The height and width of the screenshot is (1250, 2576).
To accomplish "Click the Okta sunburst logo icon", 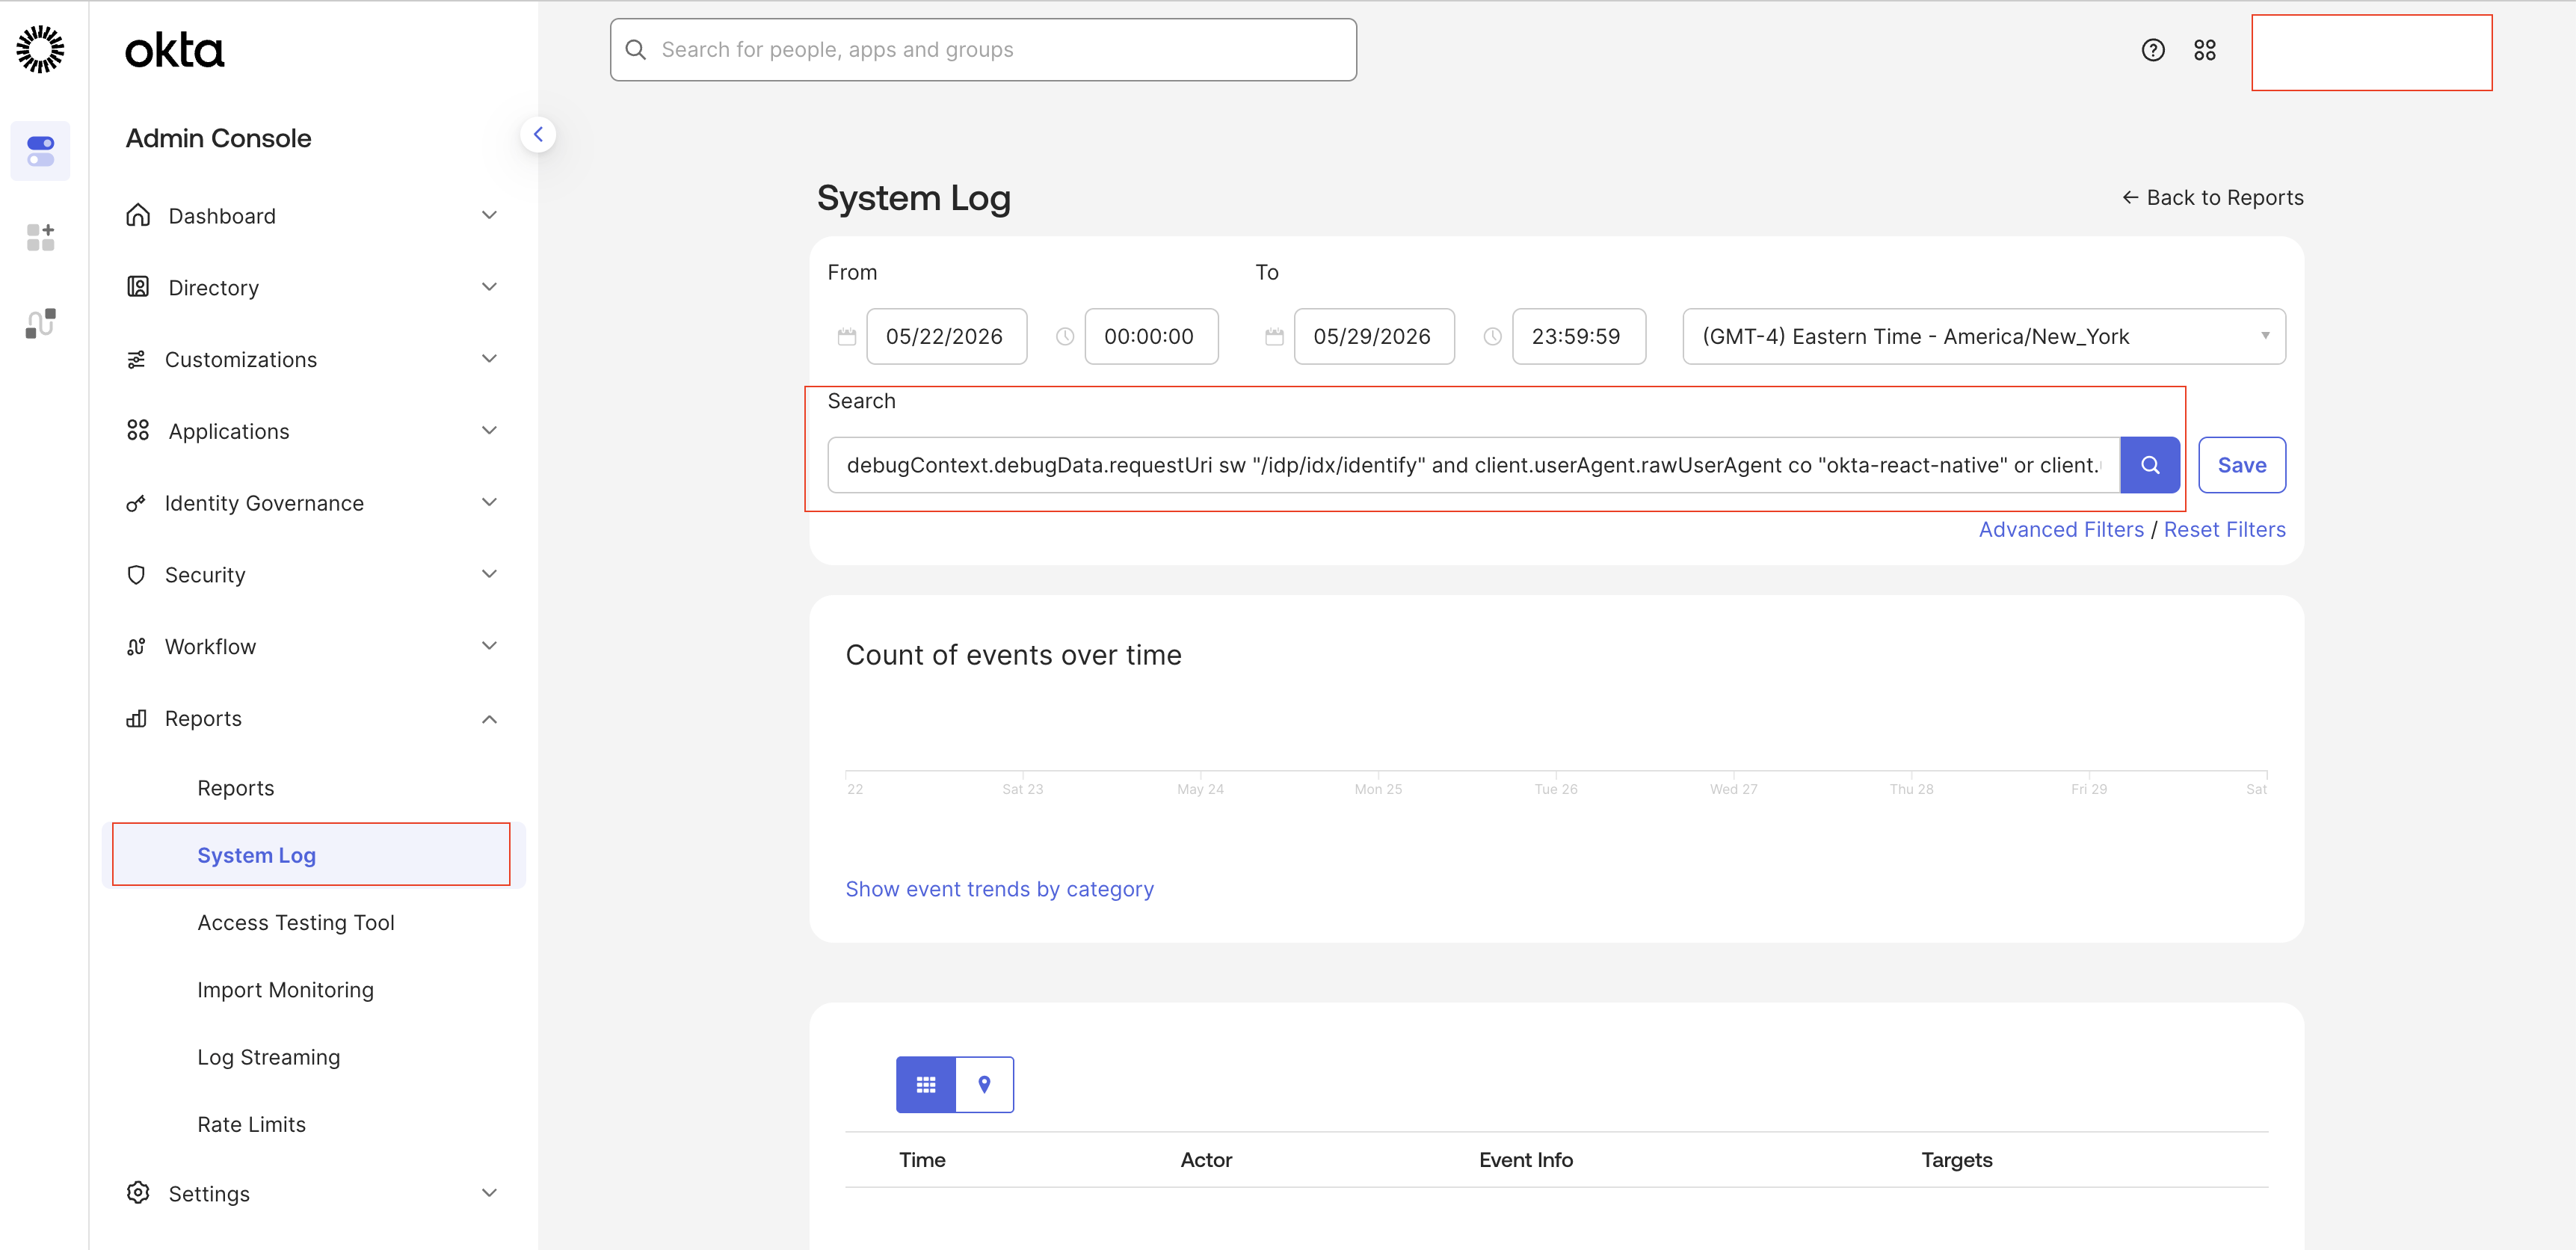I will 40,49.
